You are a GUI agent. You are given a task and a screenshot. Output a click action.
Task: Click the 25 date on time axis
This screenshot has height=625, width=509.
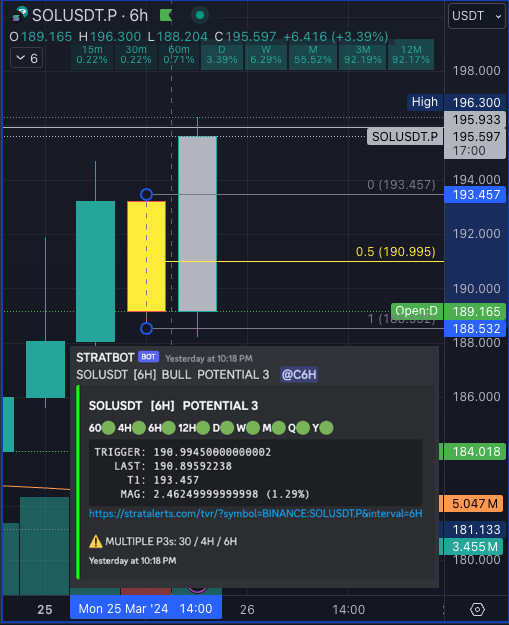click(x=45, y=609)
